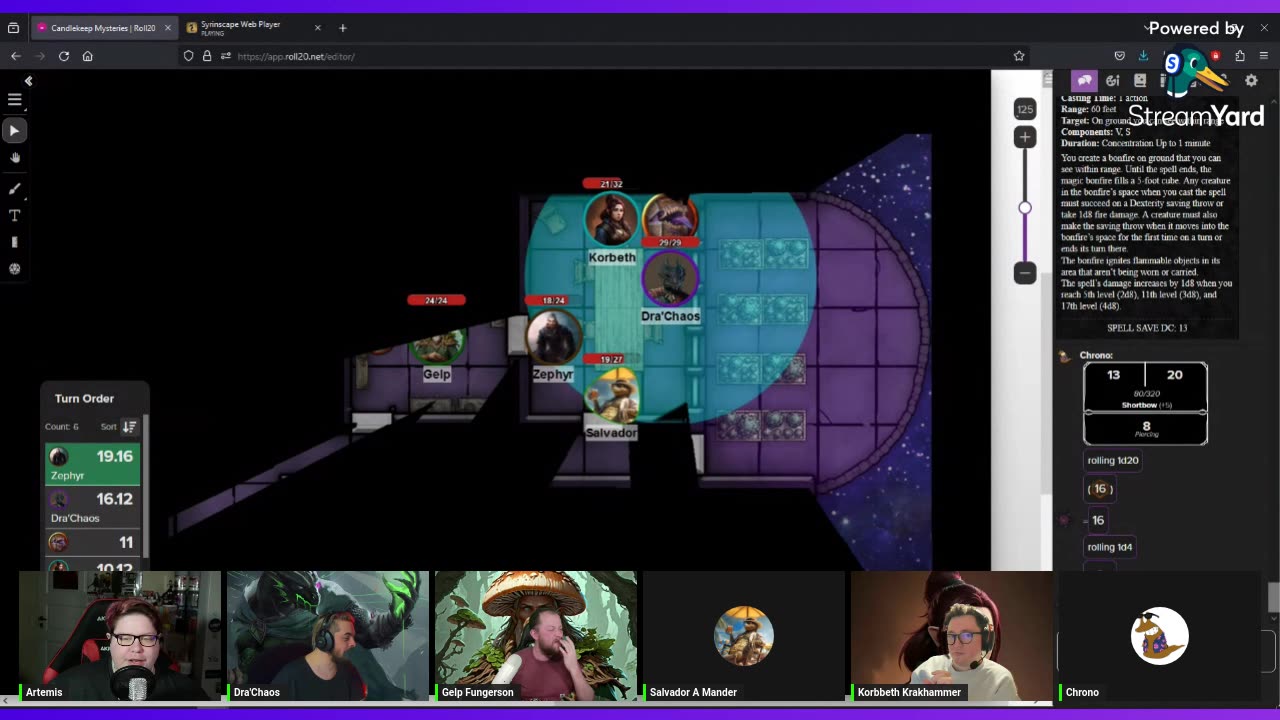Image resolution: width=1280 pixels, height=720 pixels.
Task: Click the roll result 20 in Shortbow card
Action: coord(1175,374)
